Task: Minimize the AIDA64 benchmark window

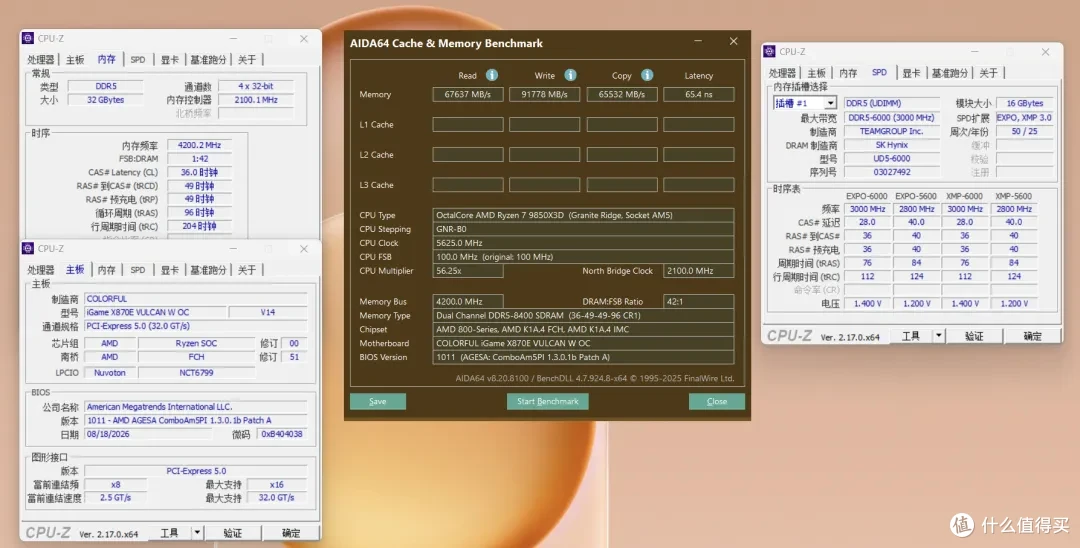Action: point(698,41)
